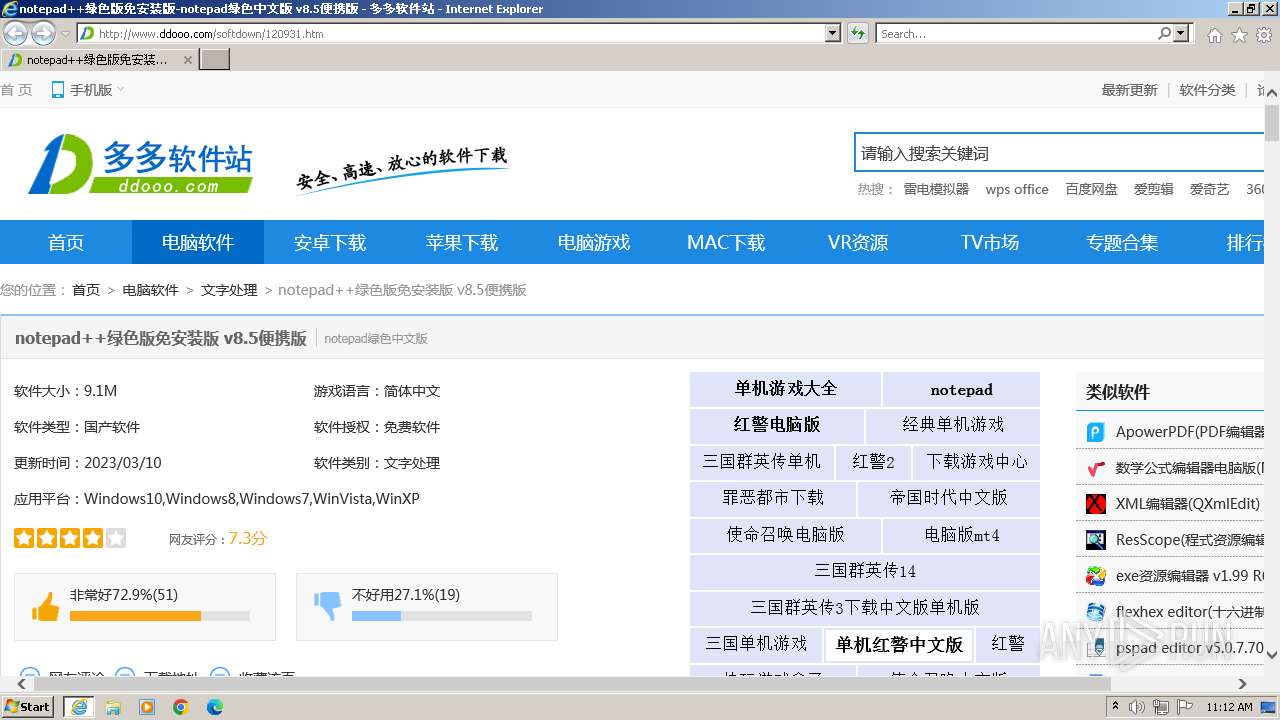This screenshot has width=1280, height=720.
Task: Open media player from taskbar
Action: click(x=147, y=707)
